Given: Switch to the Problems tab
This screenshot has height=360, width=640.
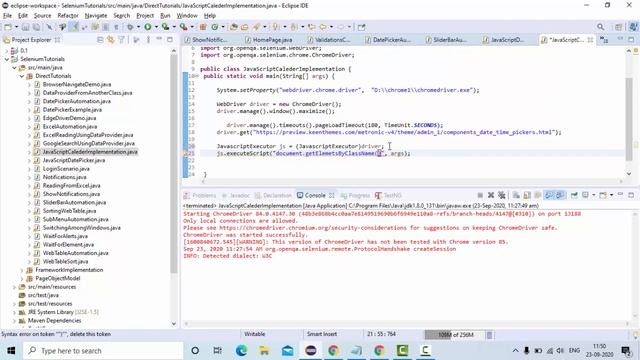Looking at the screenshot, I should point(200,196).
